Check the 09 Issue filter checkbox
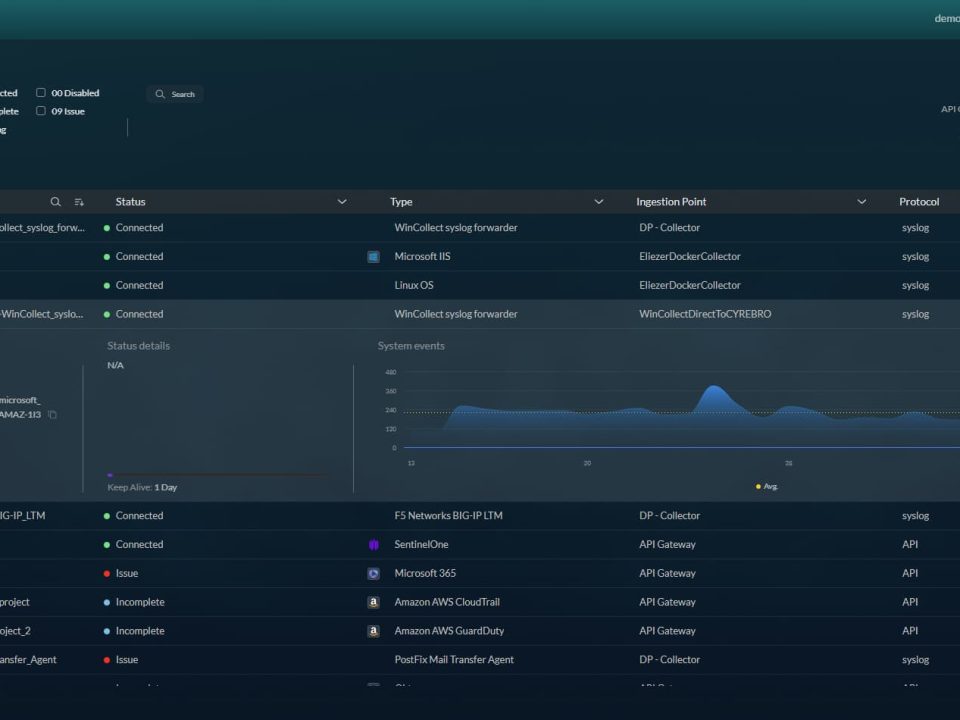The image size is (960, 720). pyautogui.click(x=41, y=111)
